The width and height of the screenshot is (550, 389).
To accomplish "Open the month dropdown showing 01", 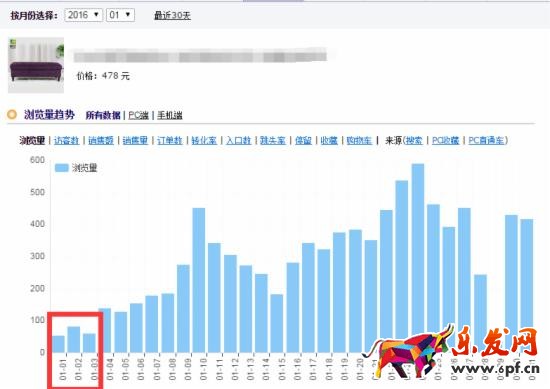I will point(120,15).
